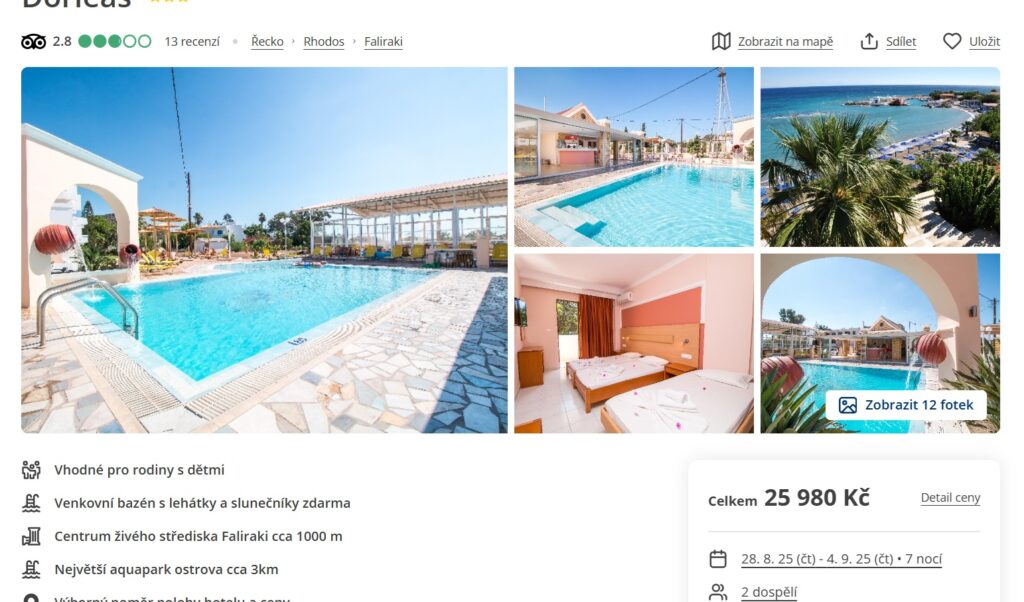This screenshot has height=602, width=1024.
Task: Click the guests people icon by 2 dospělí
Action: [718, 592]
